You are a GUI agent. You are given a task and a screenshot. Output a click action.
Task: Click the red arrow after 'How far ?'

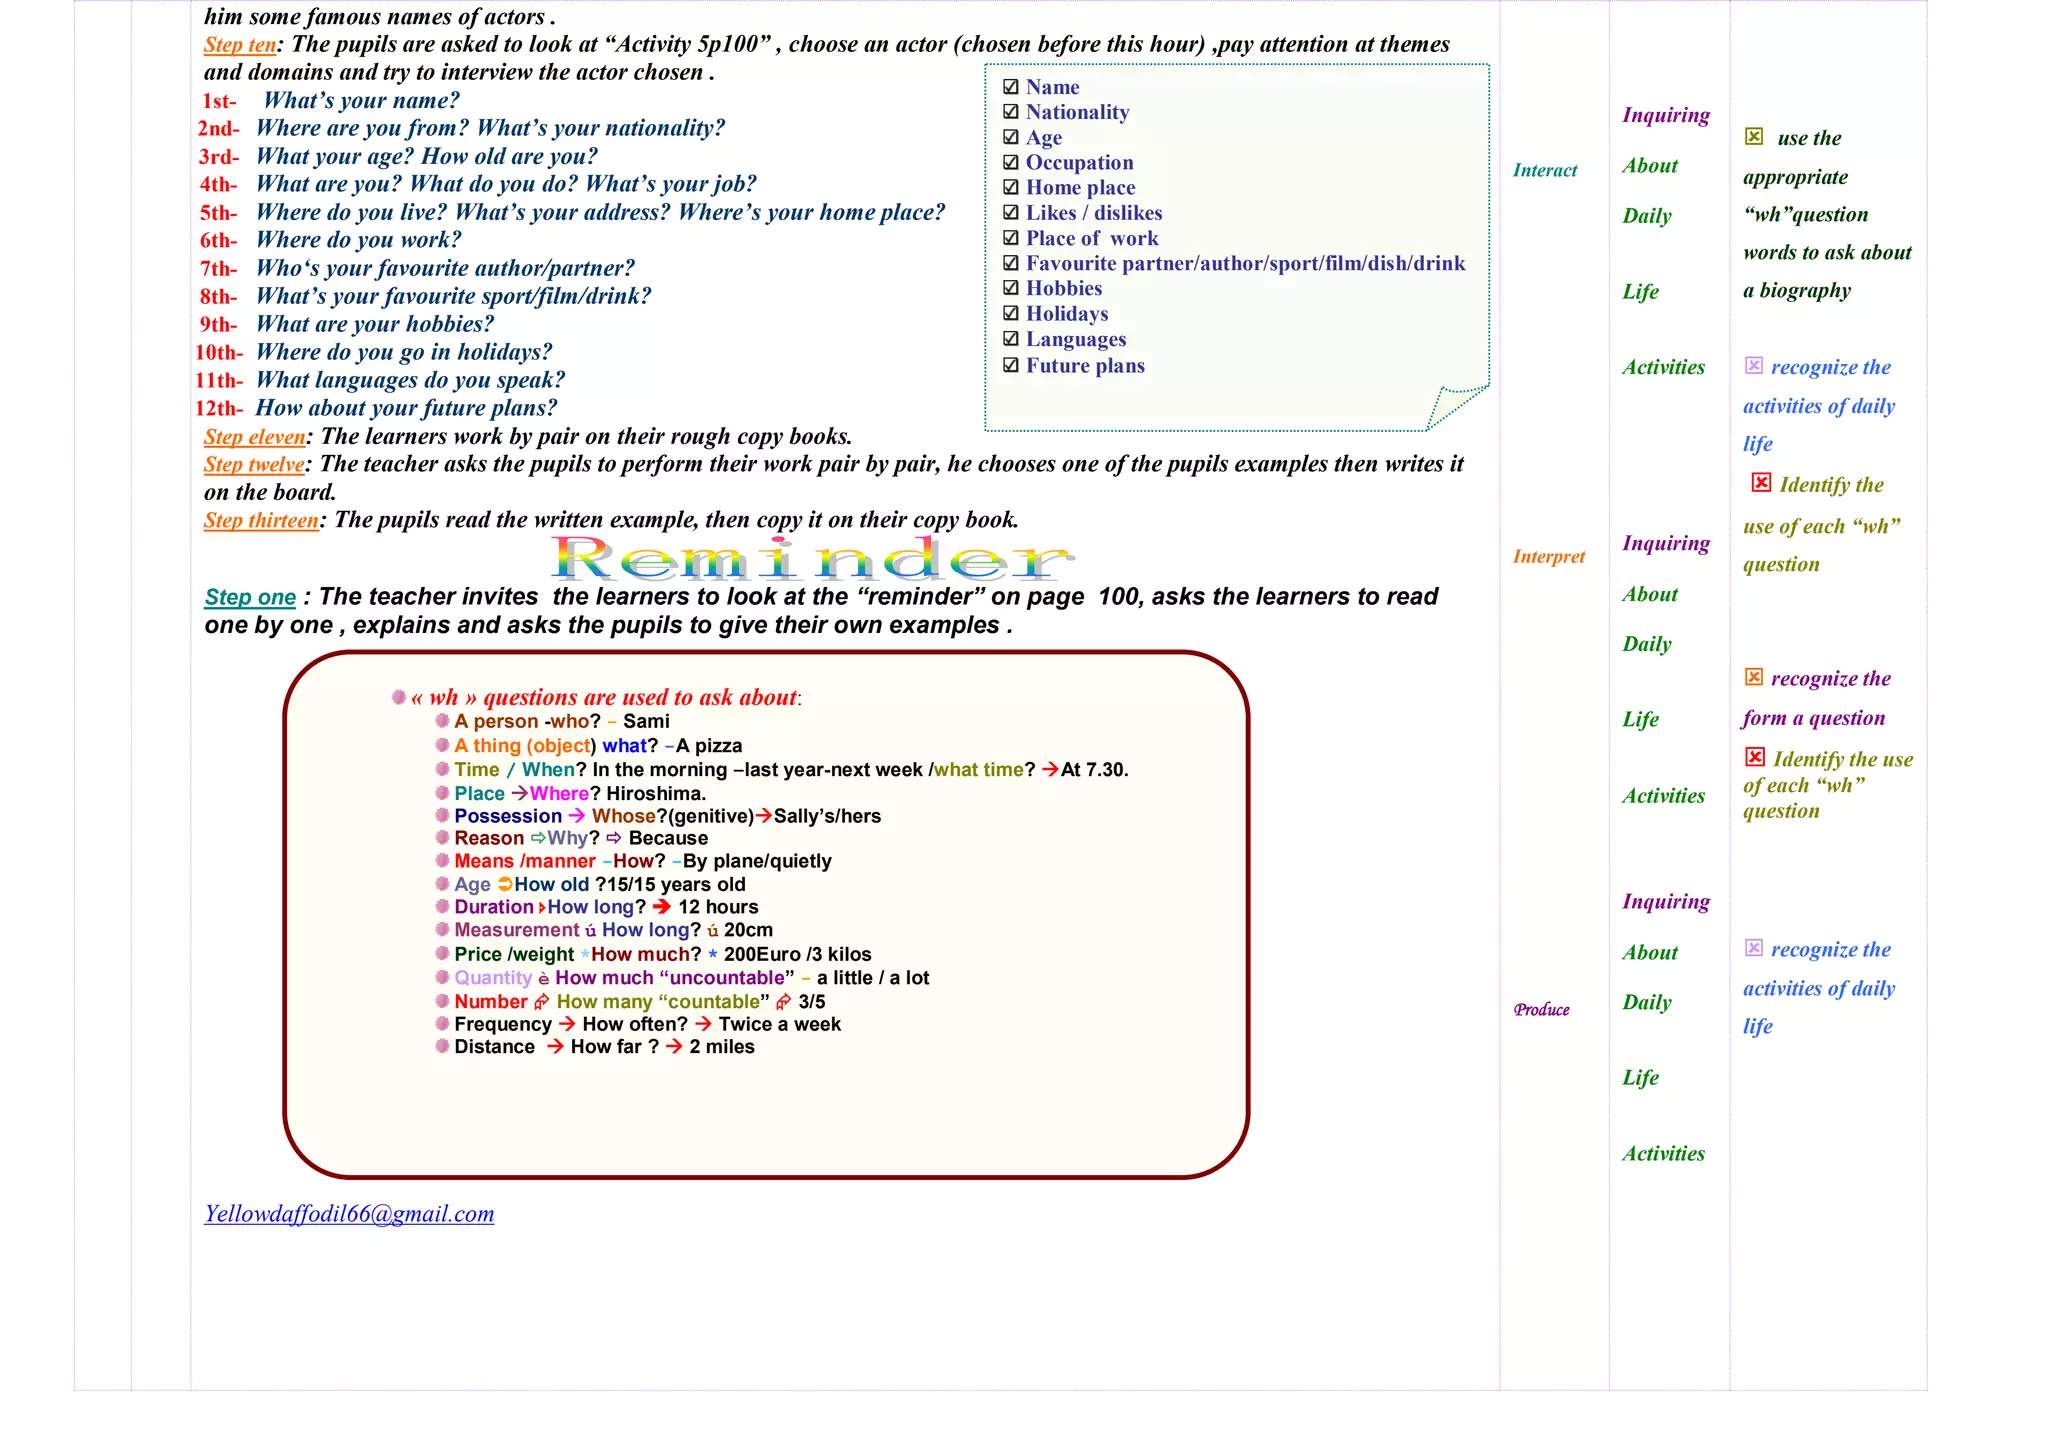(675, 1047)
